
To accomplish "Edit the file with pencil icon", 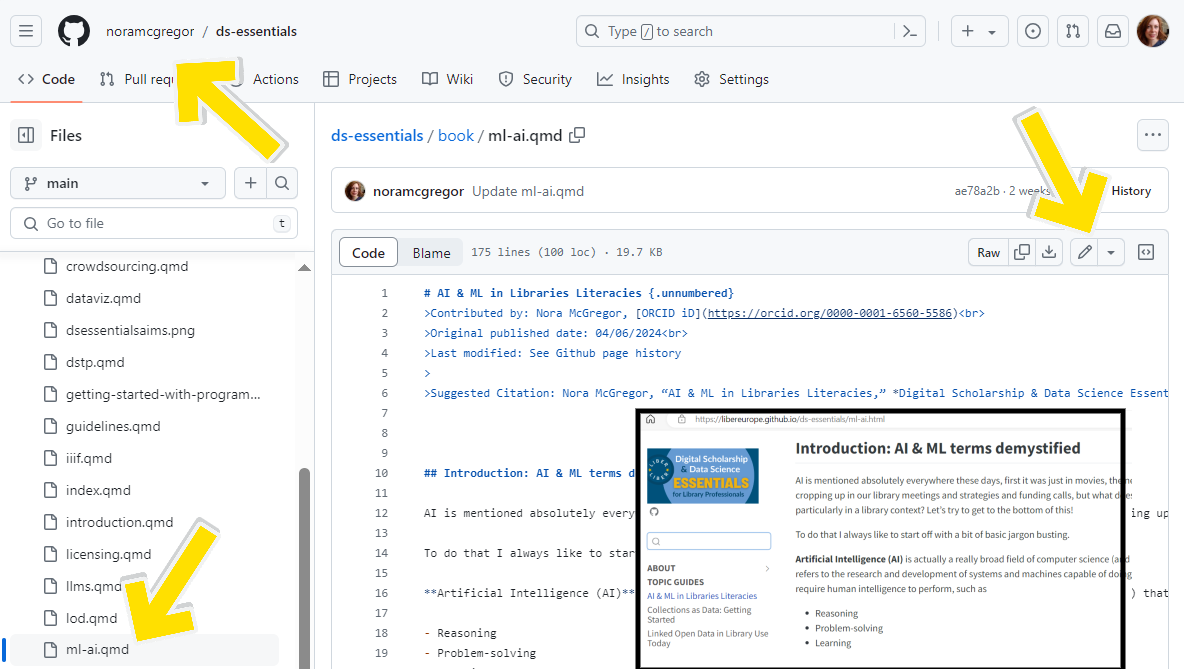I will (x=1084, y=252).
